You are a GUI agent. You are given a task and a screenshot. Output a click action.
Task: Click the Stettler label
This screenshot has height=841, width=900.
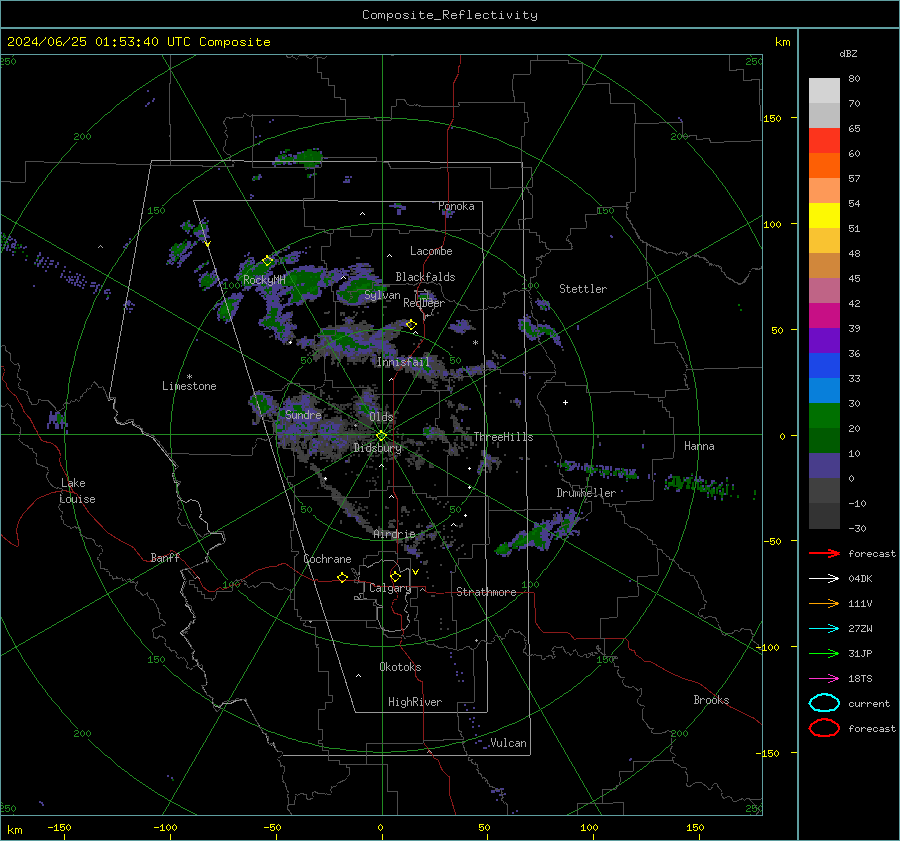coord(583,289)
